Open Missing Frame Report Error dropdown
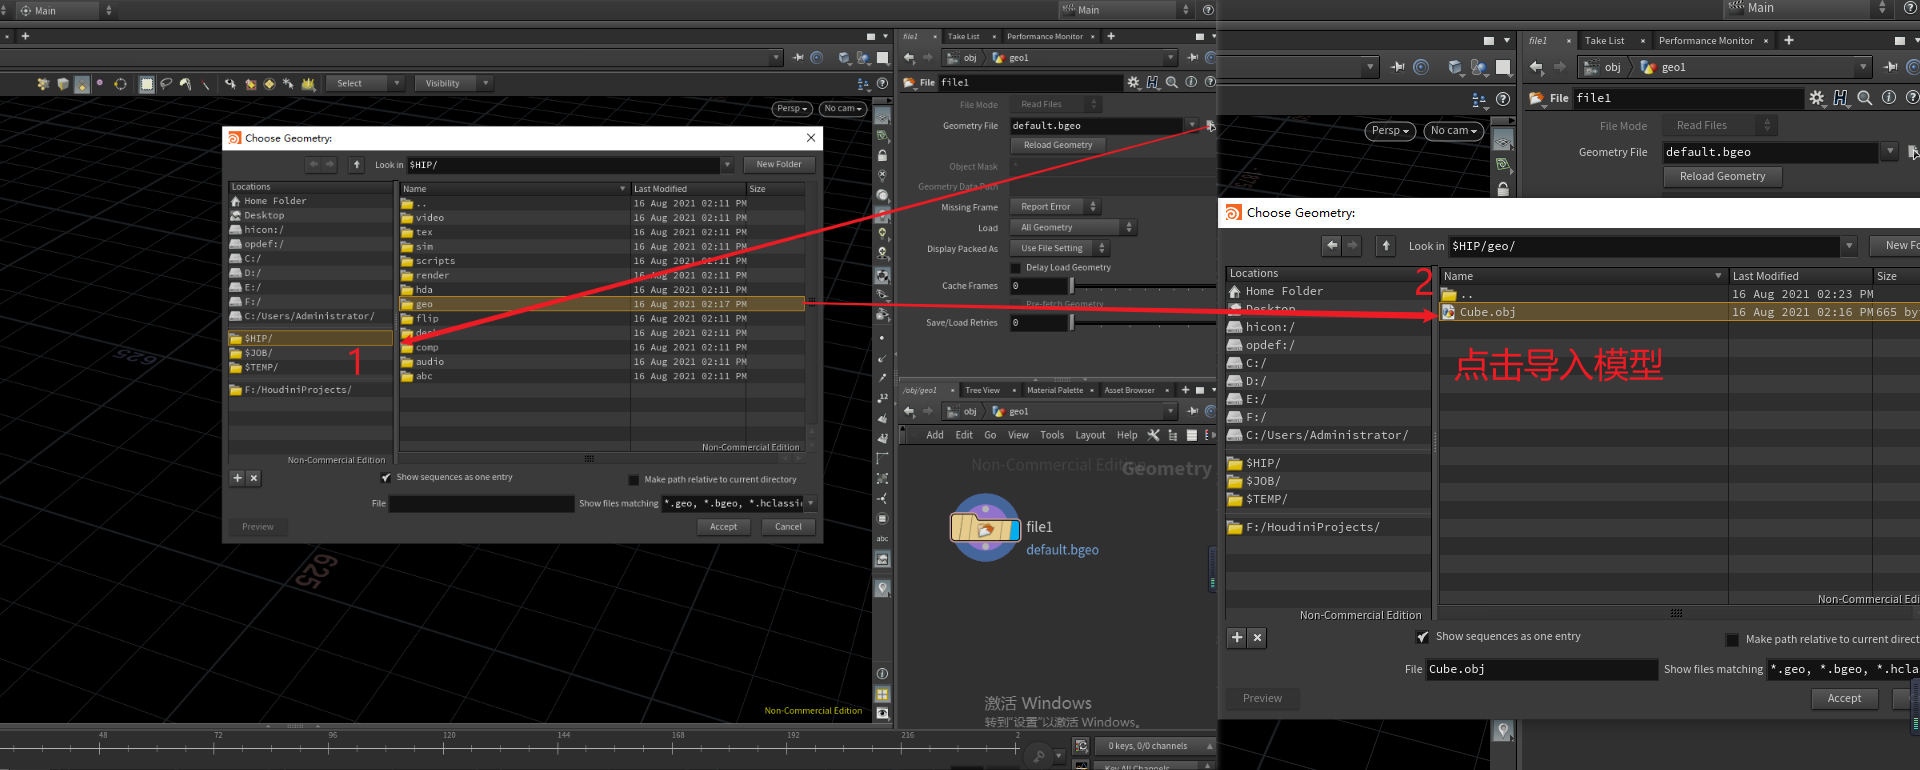Screen dimensions: 1920x770 1055,207
